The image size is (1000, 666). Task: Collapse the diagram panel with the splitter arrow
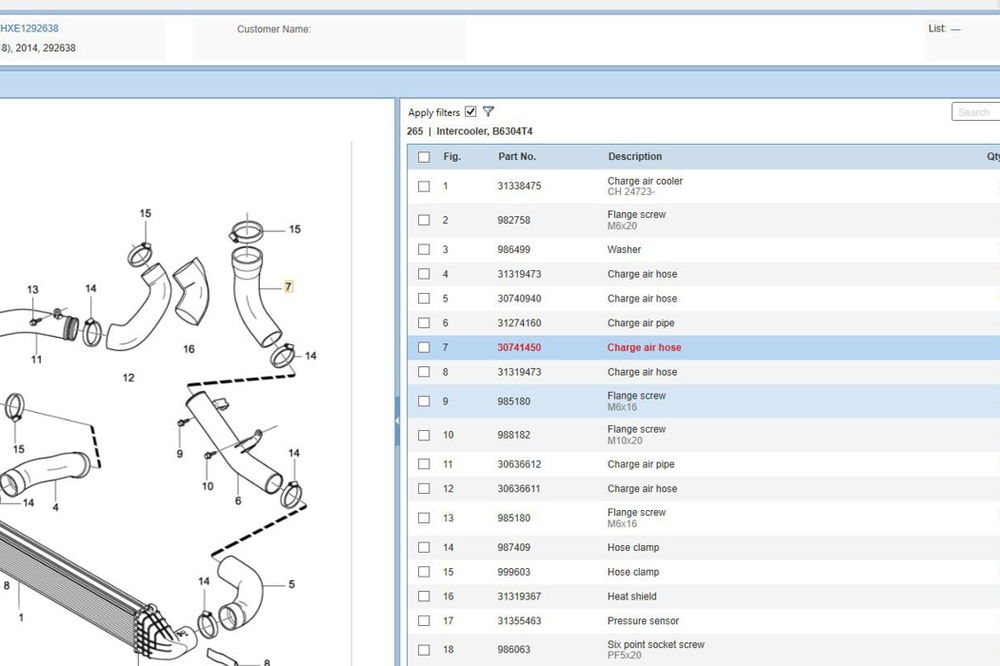point(397,421)
